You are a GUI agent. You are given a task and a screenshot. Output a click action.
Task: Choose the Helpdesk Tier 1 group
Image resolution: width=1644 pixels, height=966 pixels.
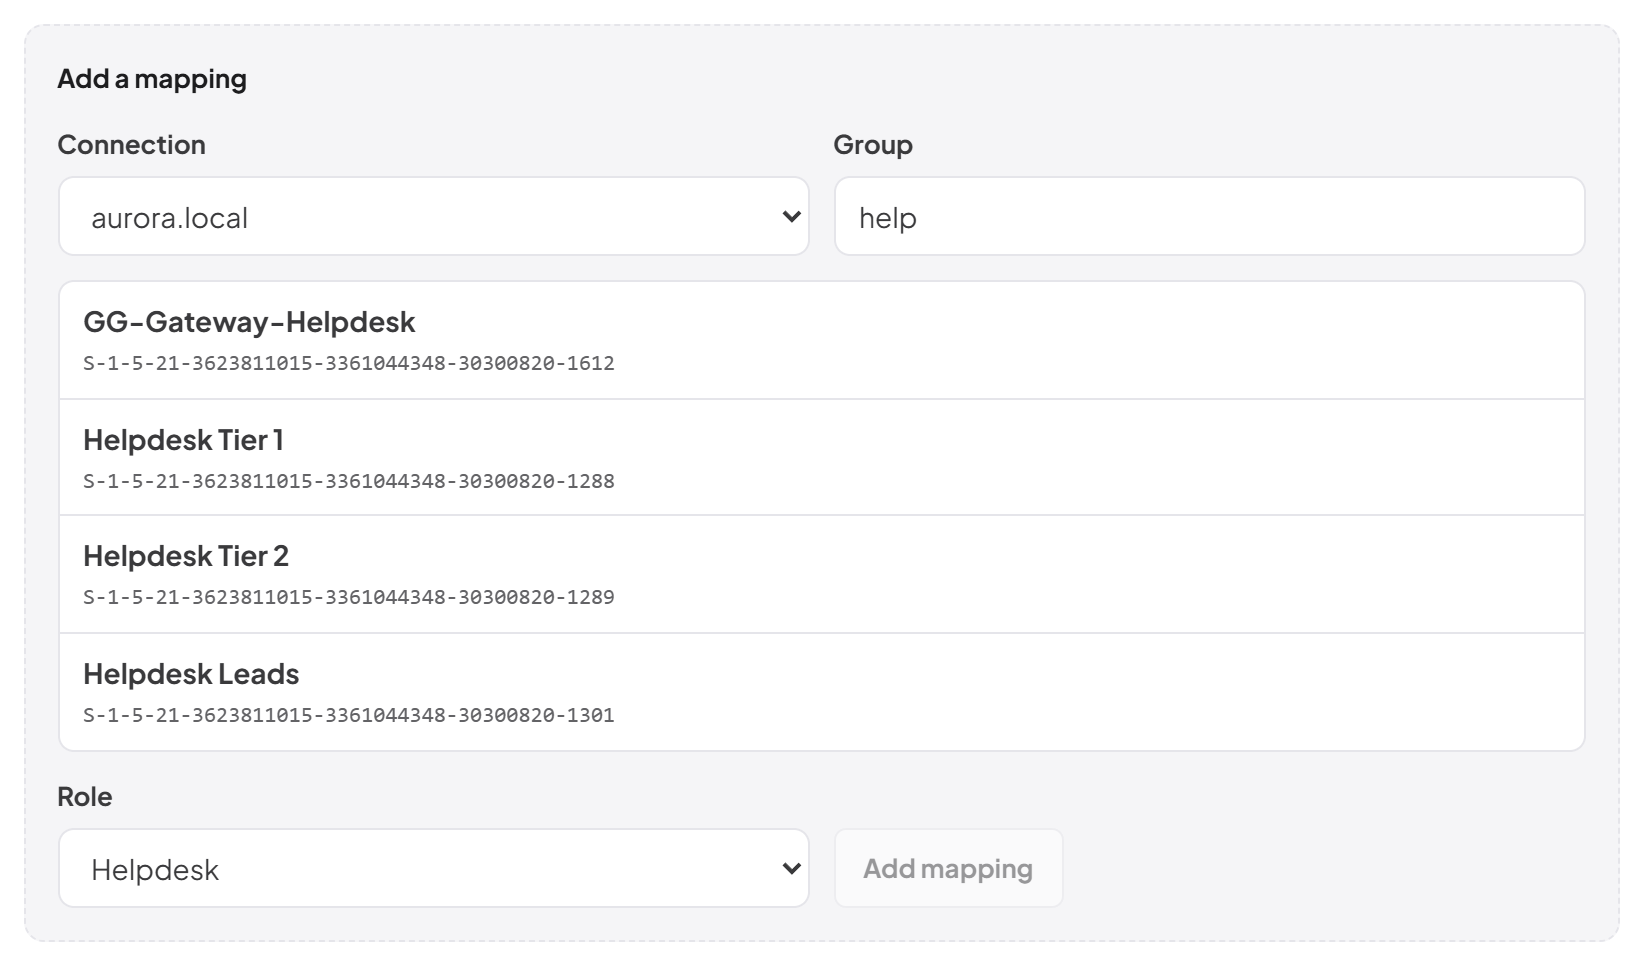coord(822,458)
